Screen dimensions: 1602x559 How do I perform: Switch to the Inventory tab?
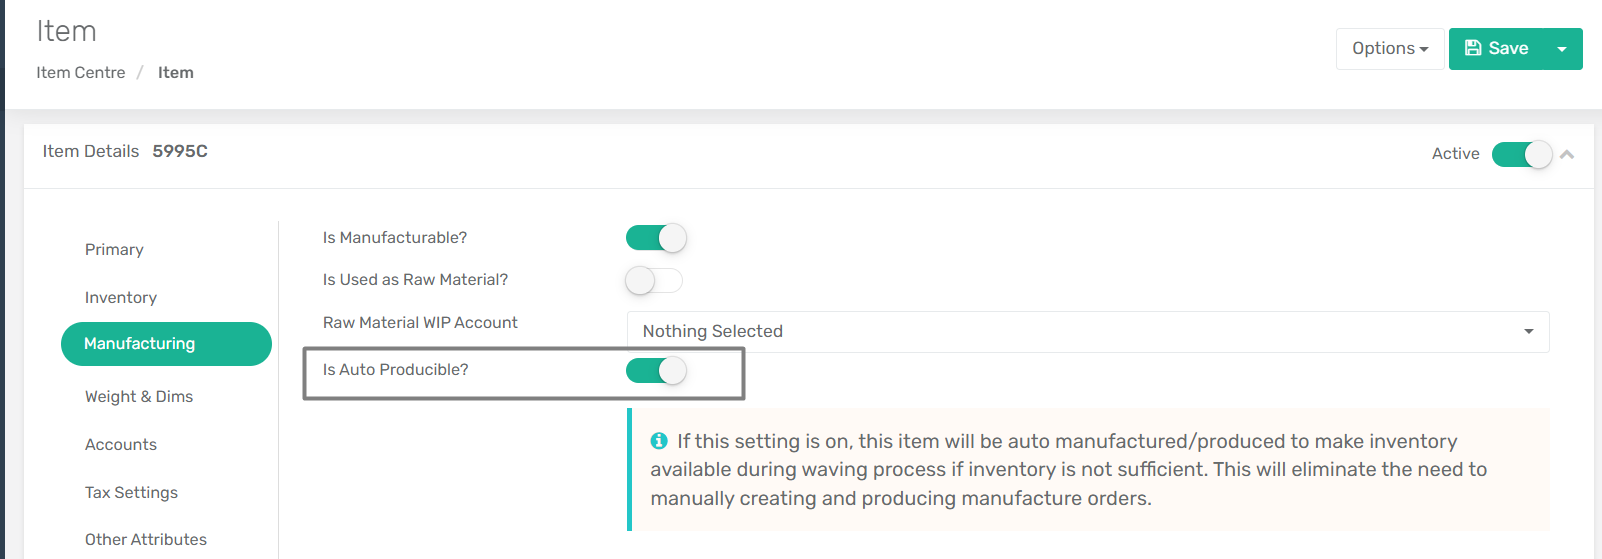pyautogui.click(x=121, y=298)
